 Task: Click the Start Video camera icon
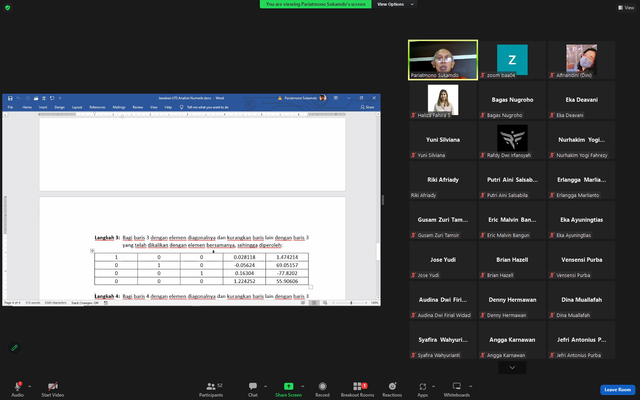click(x=53, y=386)
